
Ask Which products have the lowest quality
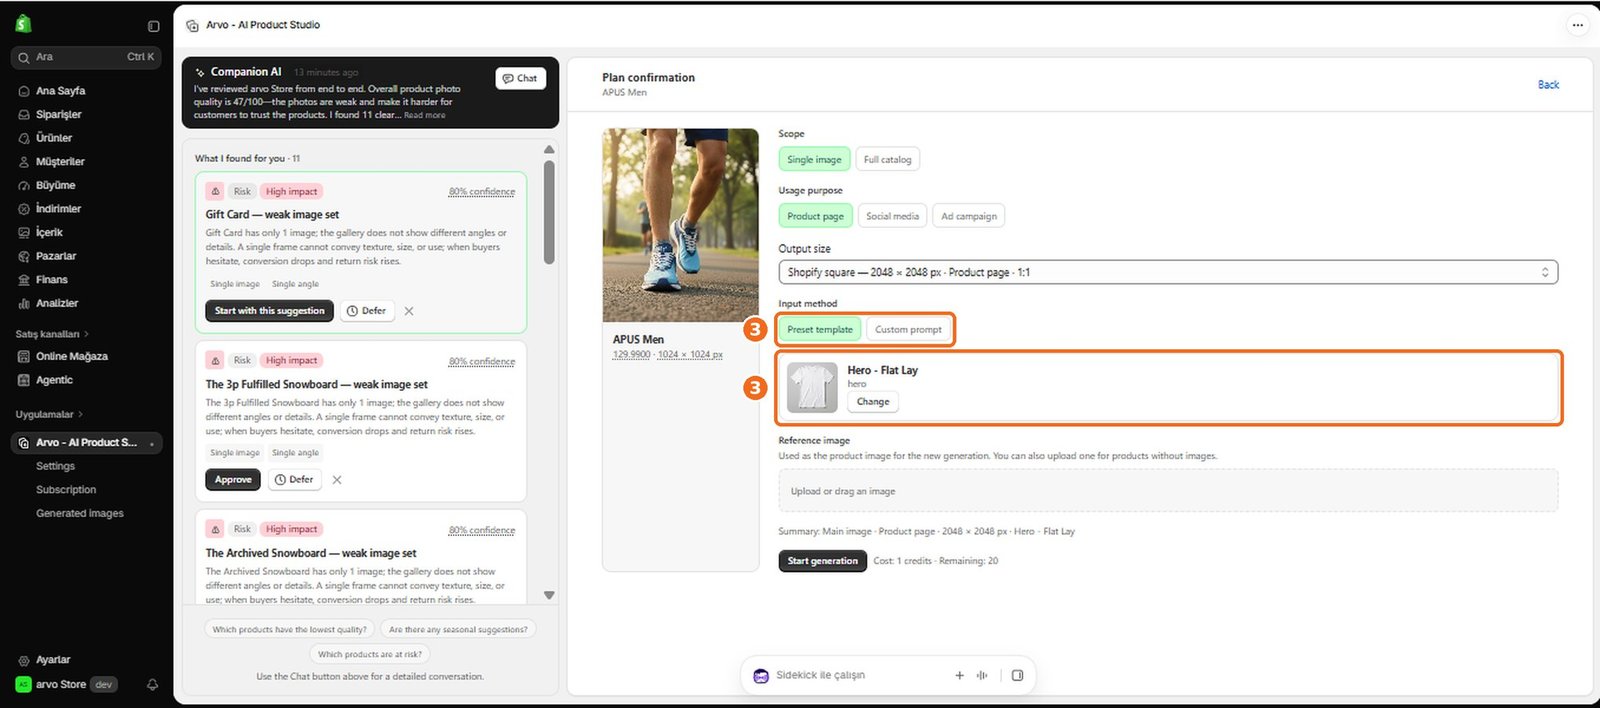(289, 630)
